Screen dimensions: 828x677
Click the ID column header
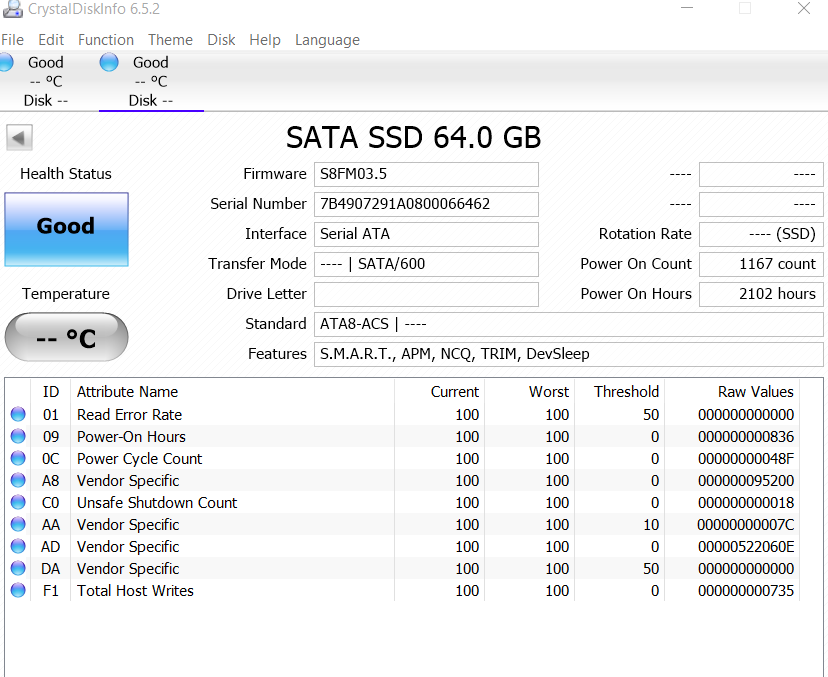click(51, 392)
